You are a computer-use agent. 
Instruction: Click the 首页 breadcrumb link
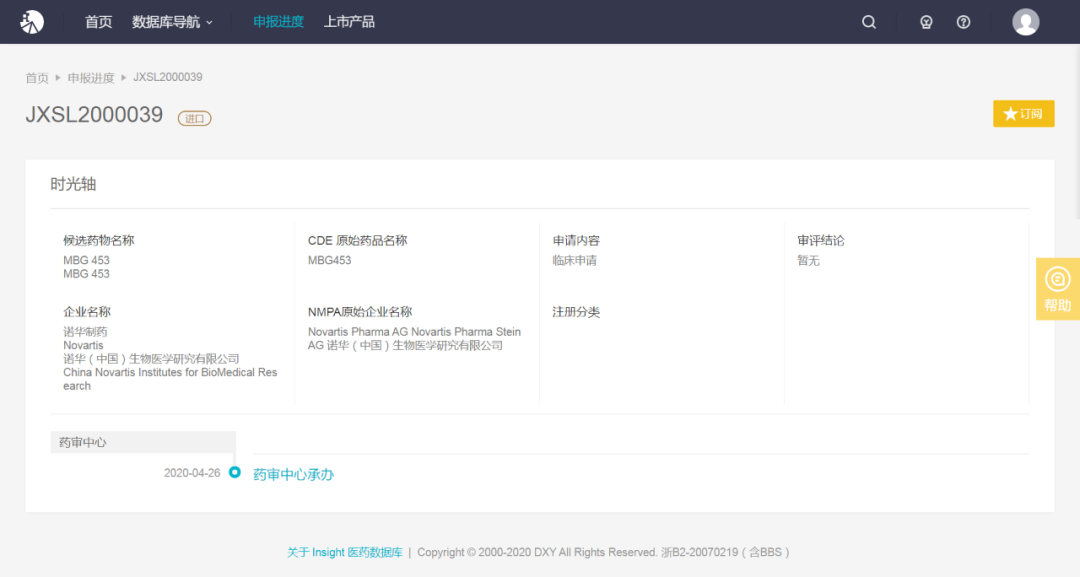(x=37, y=78)
